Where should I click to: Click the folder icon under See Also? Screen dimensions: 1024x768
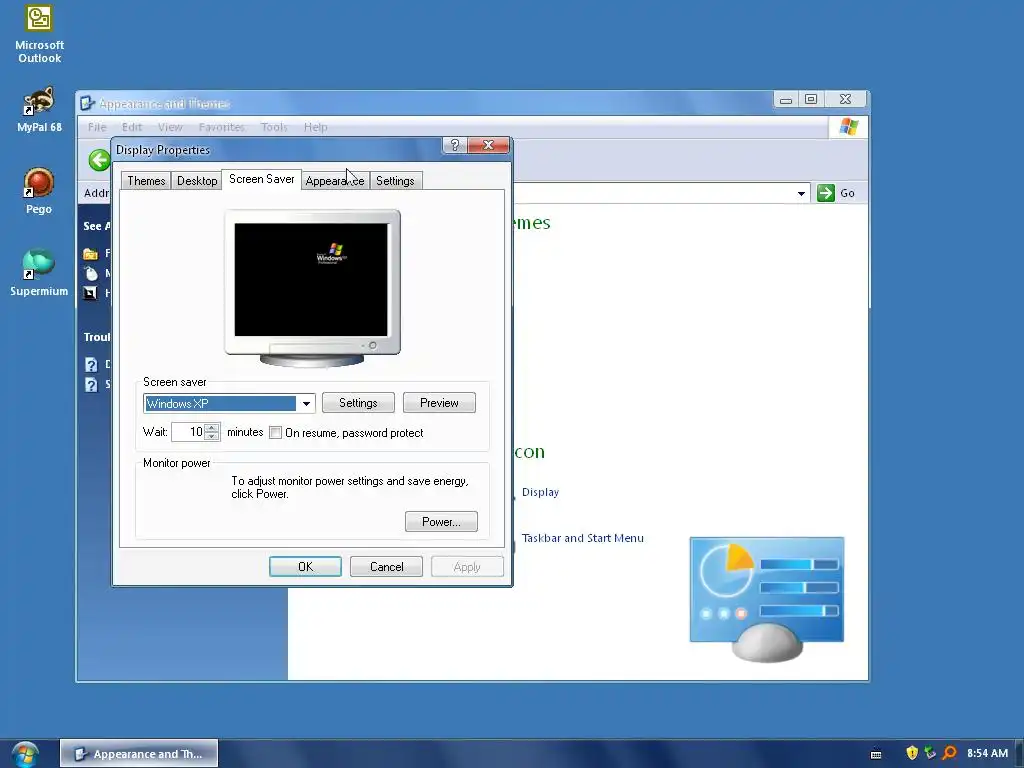click(x=91, y=253)
